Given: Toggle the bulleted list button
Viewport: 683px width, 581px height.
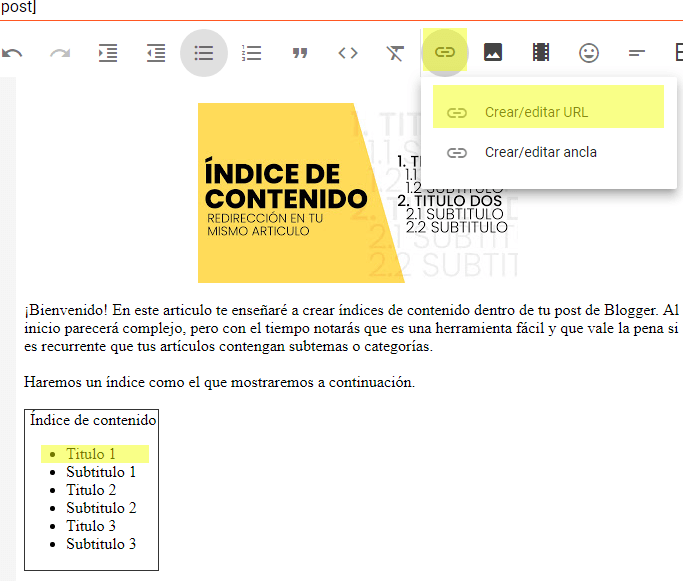Looking at the screenshot, I should (204, 53).
